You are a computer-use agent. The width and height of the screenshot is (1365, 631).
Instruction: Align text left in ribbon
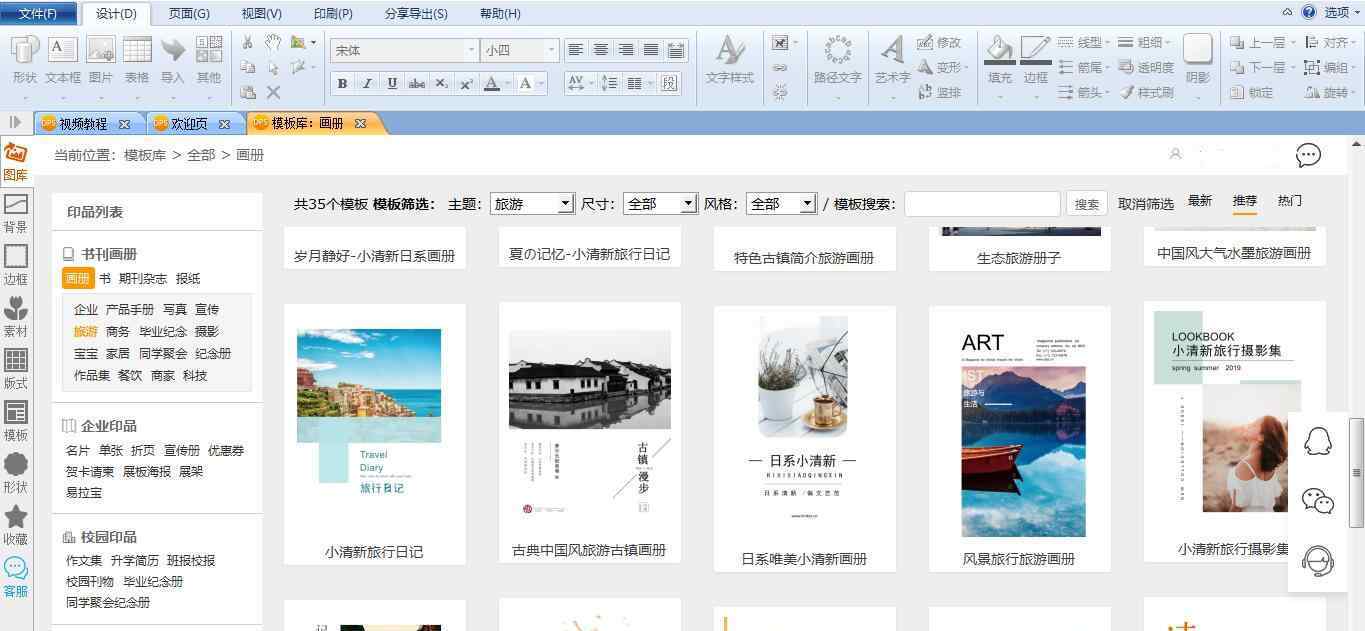[576, 49]
